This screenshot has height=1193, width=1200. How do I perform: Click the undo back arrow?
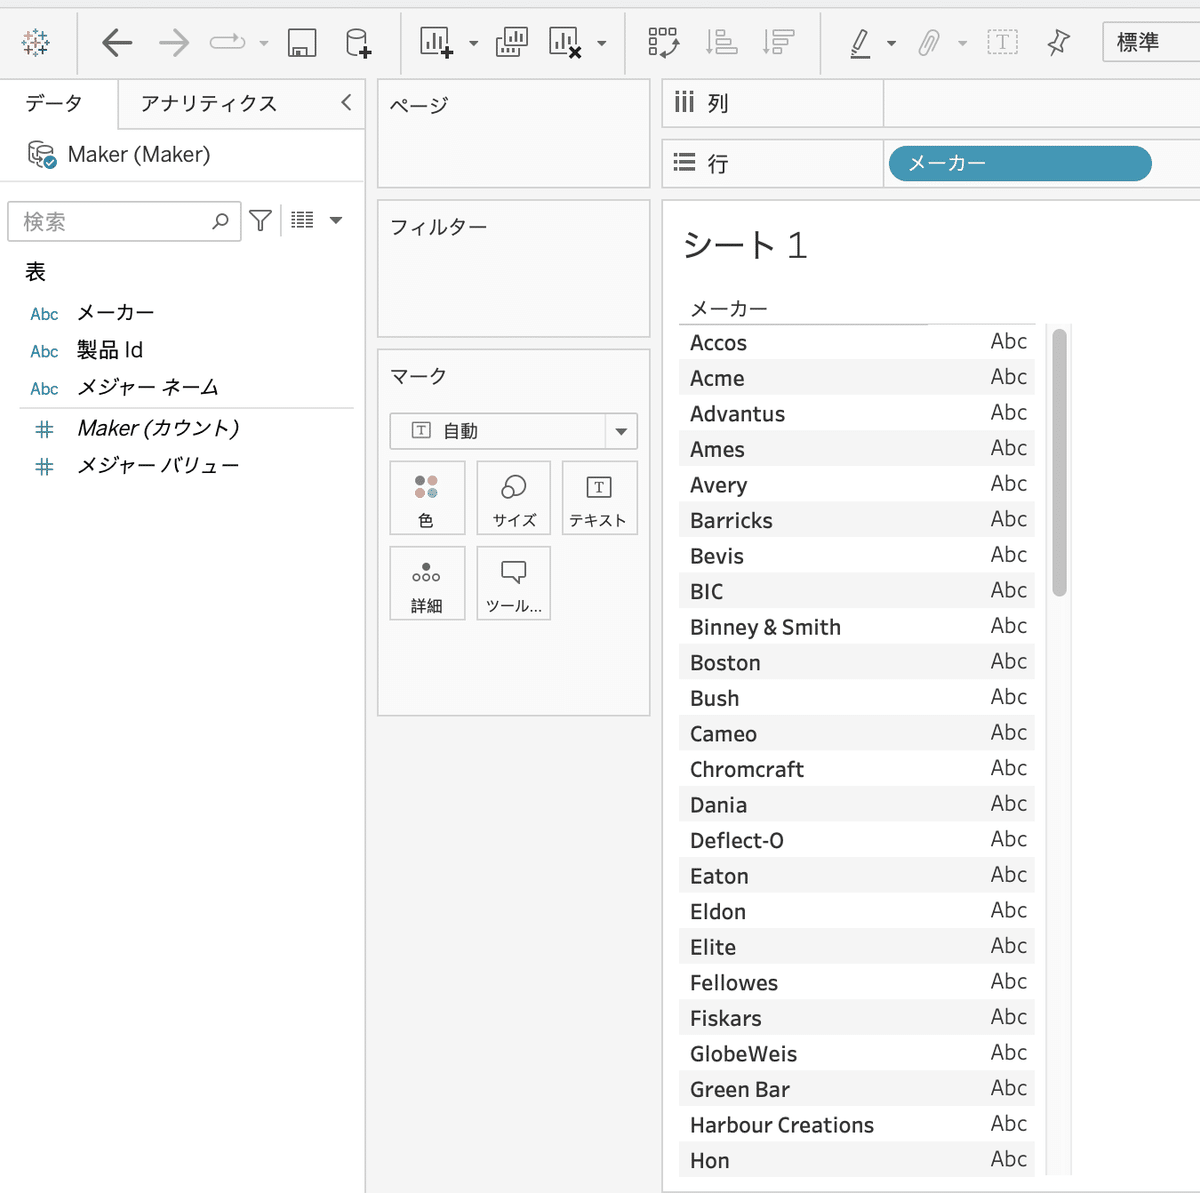[x=117, y=42]
